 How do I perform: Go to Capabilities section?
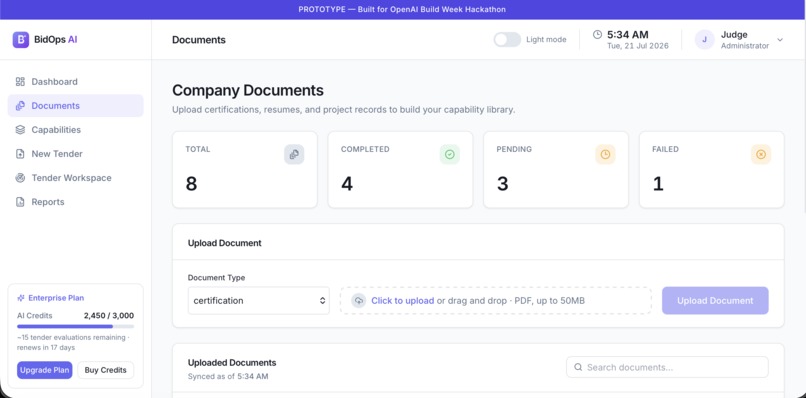(75, 130)
